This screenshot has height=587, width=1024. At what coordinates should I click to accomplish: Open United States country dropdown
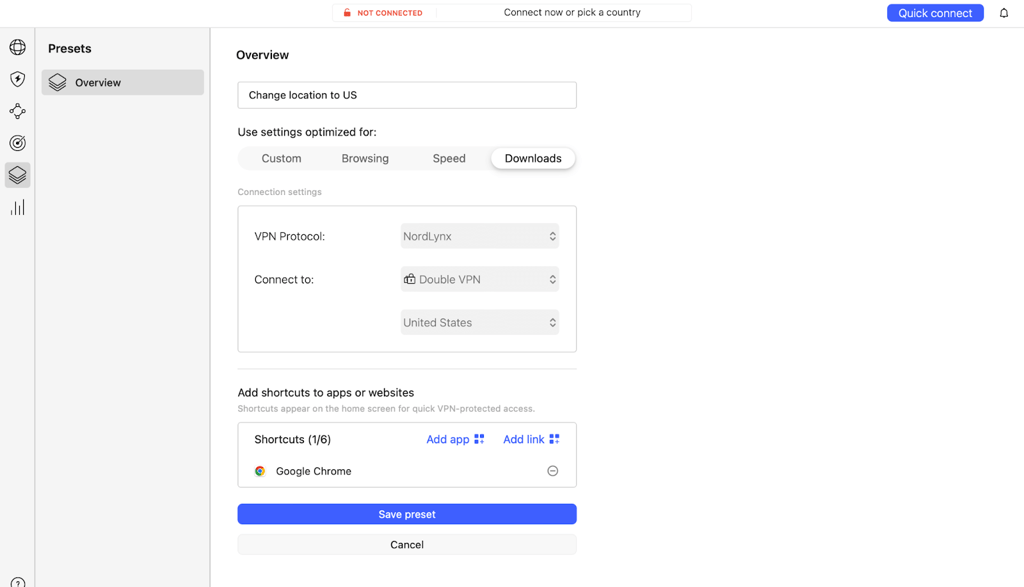coord(479,323)
